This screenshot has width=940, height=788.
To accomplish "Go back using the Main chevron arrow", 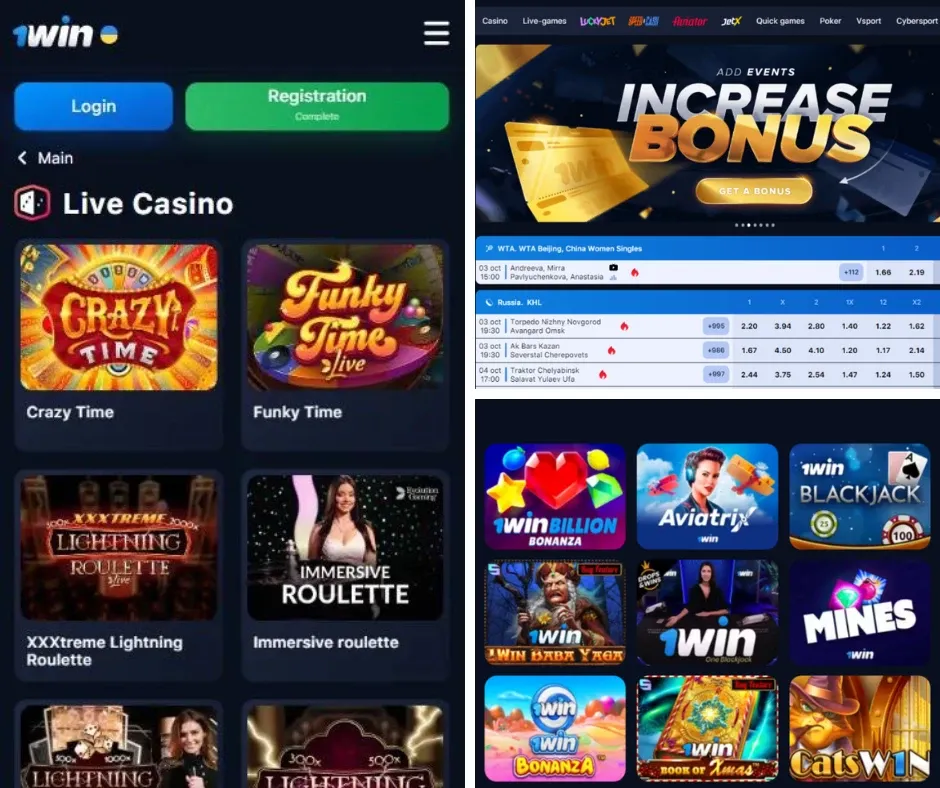I will point(22,158).
